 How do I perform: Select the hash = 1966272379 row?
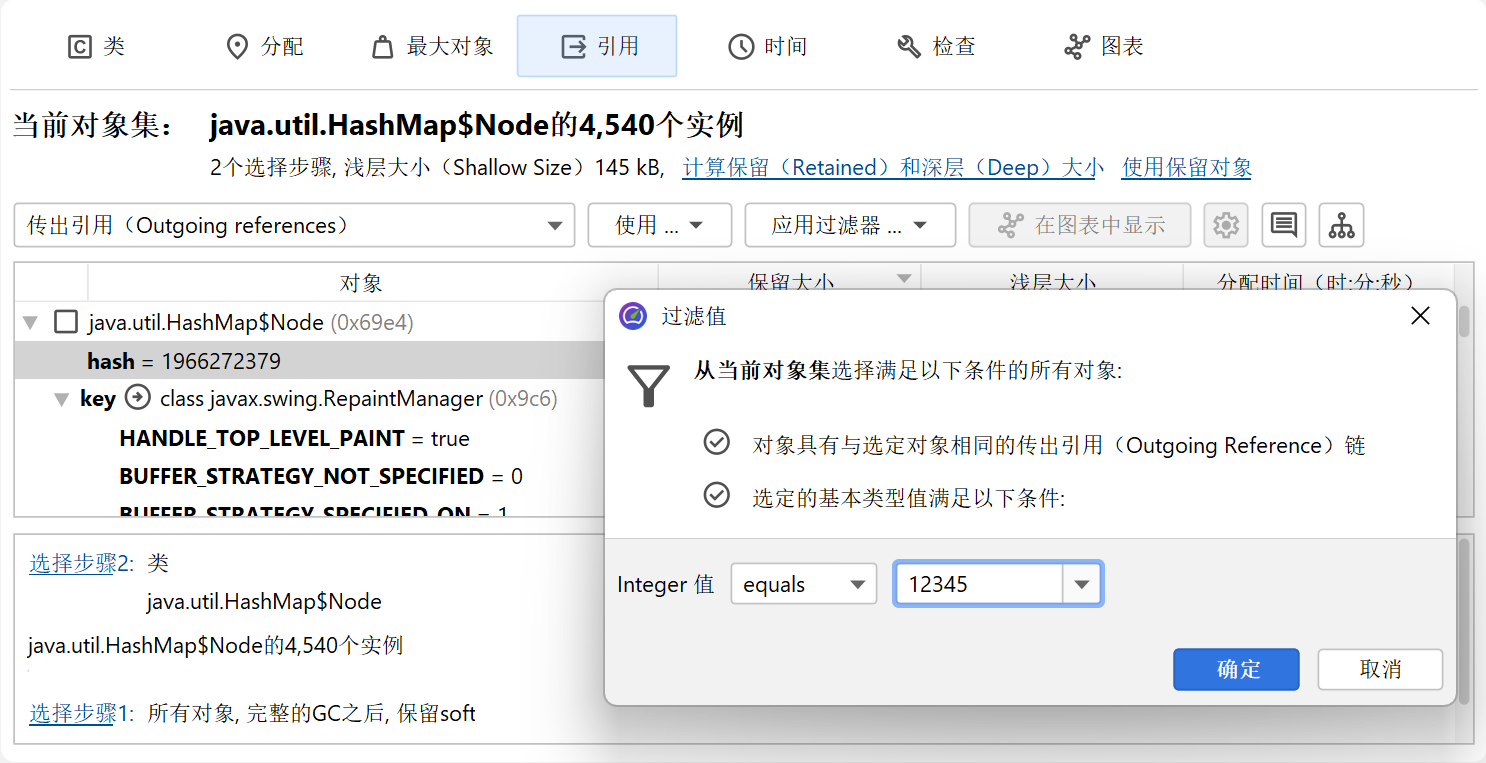click(x=309, y=360)
